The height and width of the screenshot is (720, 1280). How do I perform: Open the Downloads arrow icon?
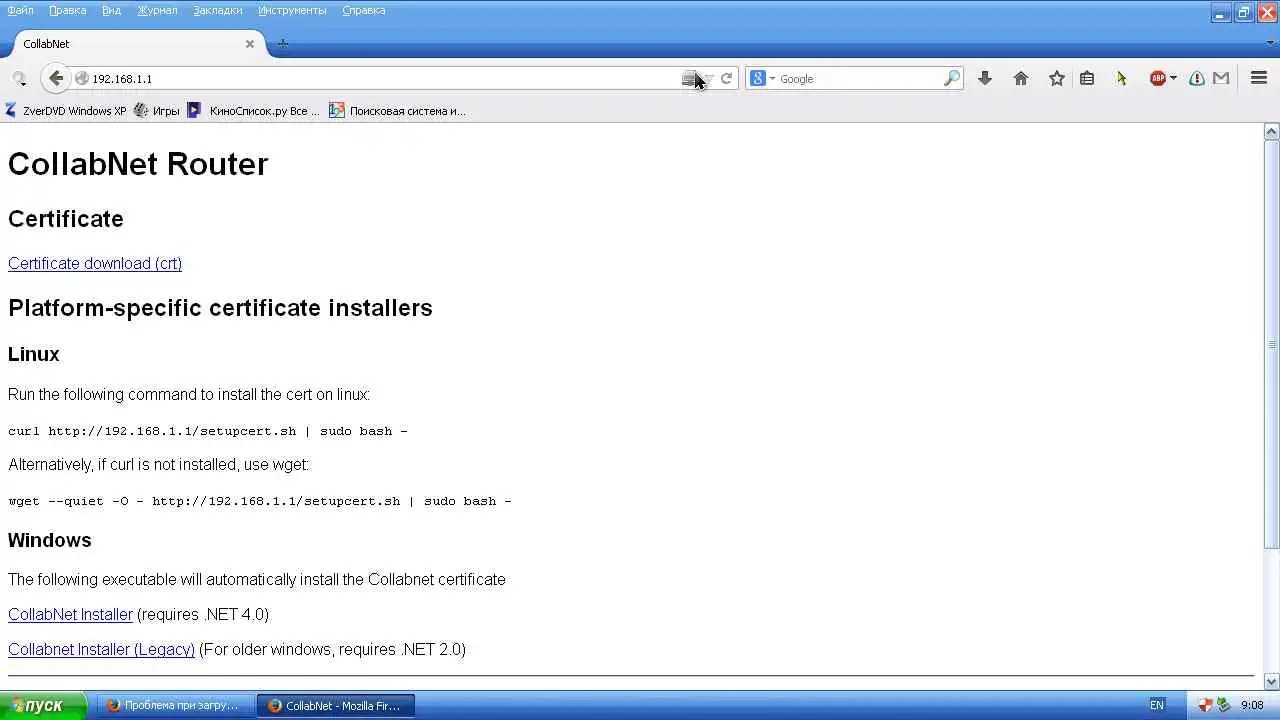[985, 78]
